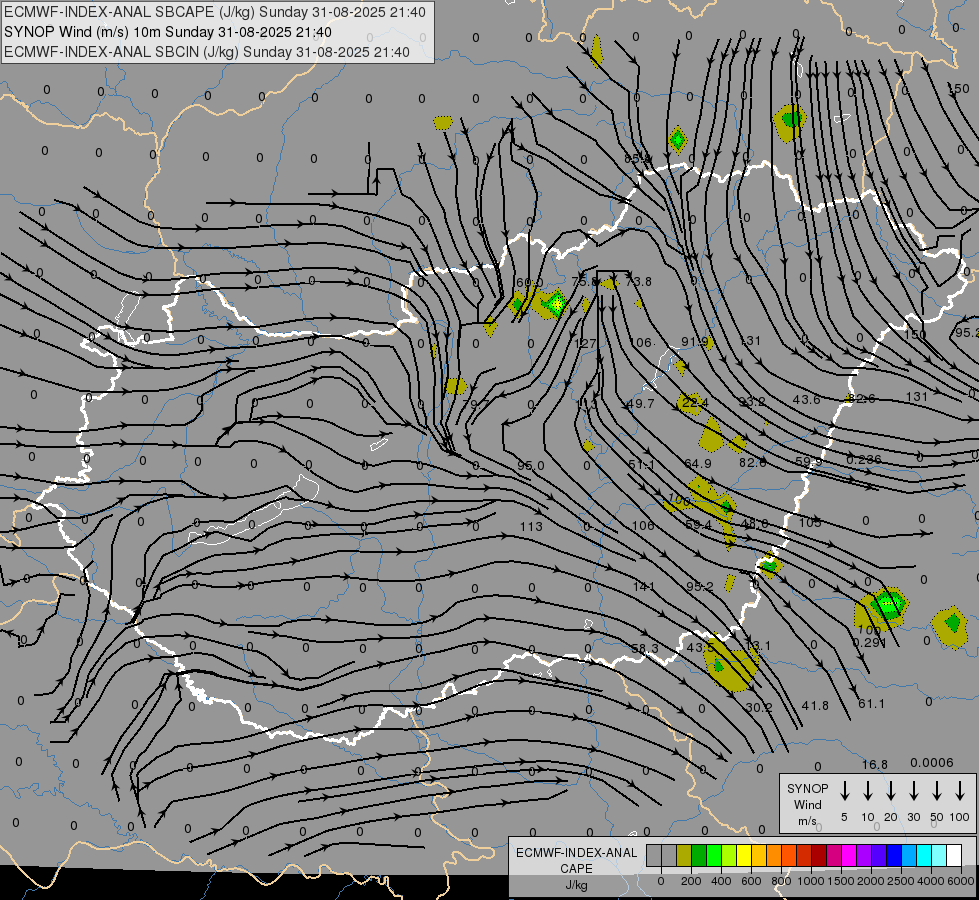Click the map value 43.6
979x900 pixels.
click(x=806, y=400)
